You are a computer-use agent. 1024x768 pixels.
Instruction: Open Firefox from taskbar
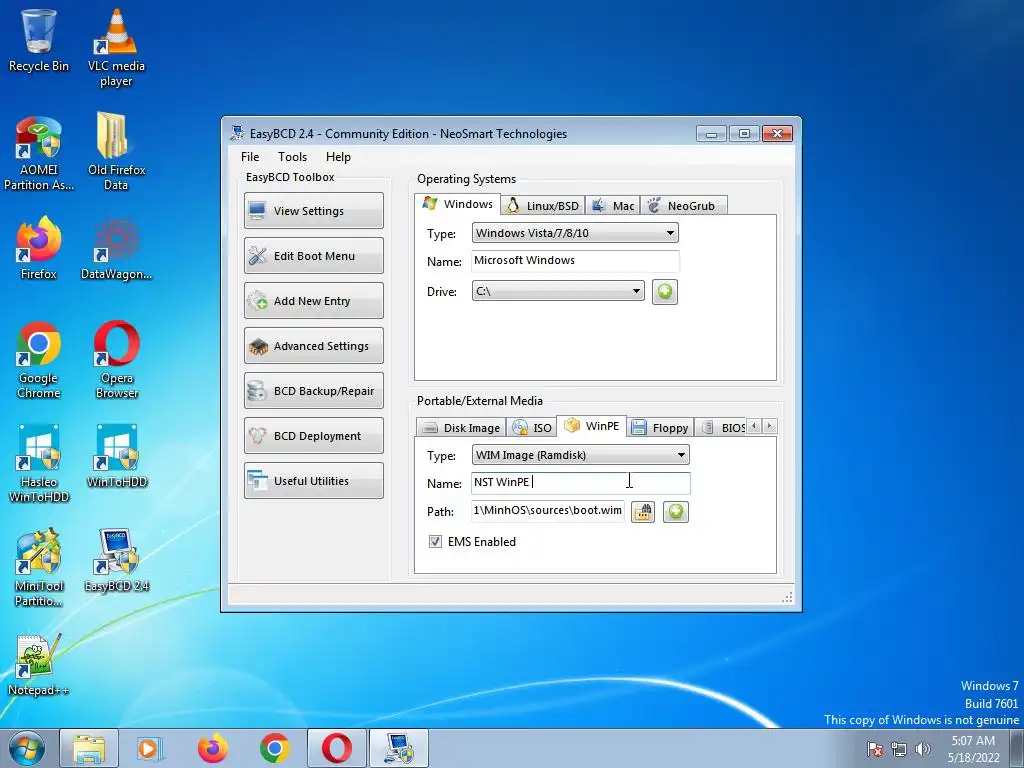pos(212,748)
